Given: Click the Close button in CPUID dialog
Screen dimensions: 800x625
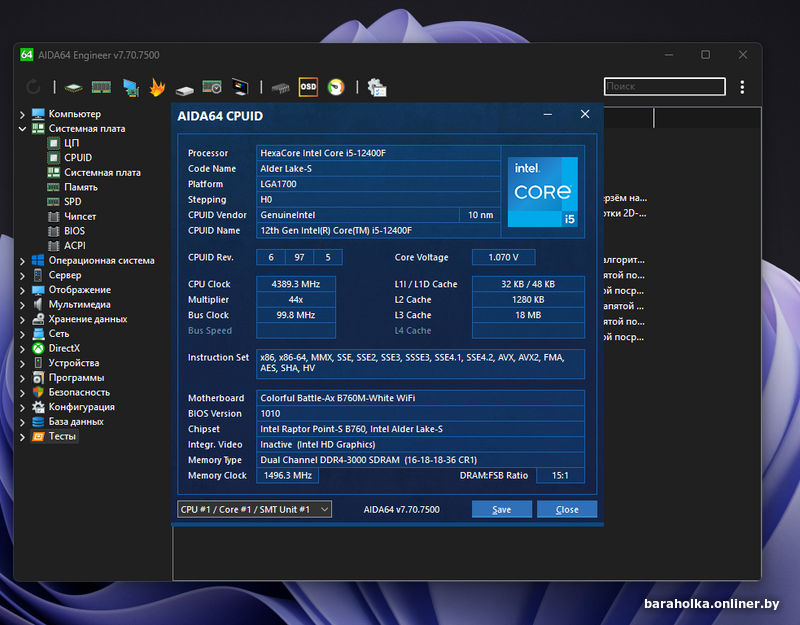Looking at the screenshot, I should (567, 509).
